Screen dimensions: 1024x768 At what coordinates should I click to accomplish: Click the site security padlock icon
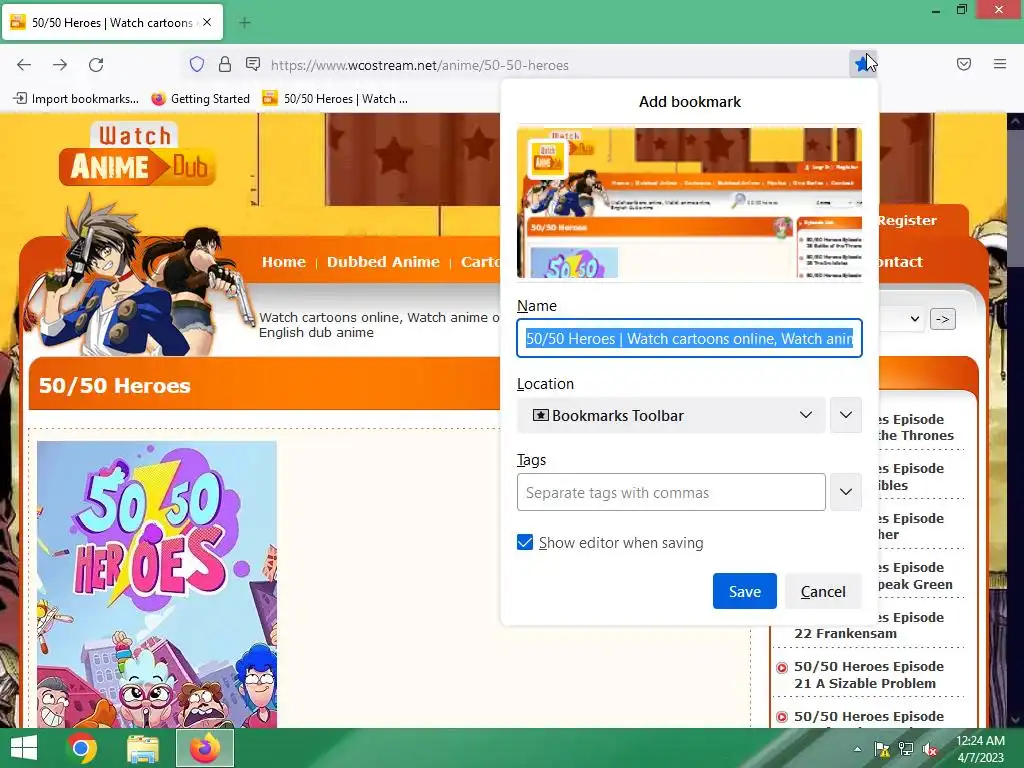[x=225, y=64]
